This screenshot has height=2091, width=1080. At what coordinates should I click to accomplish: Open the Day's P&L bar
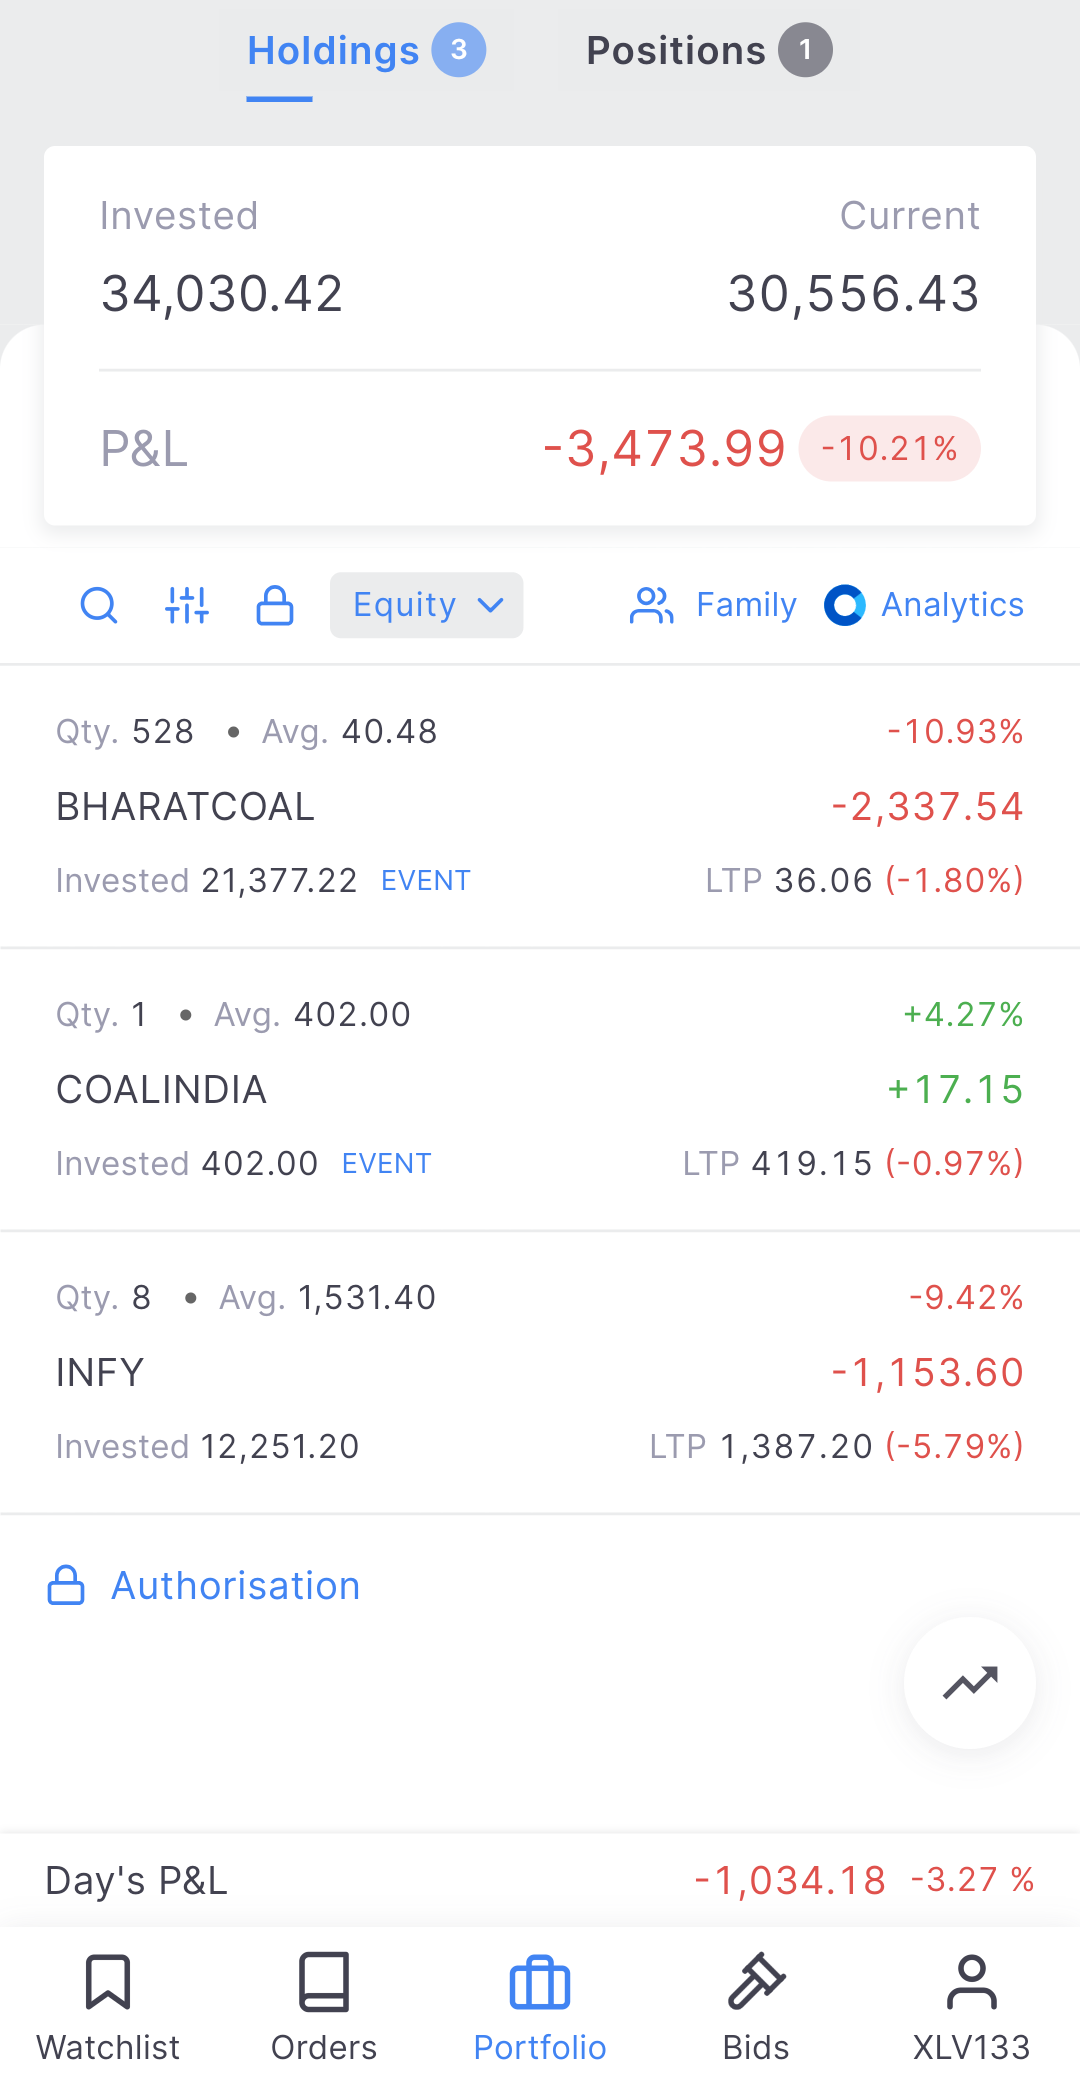click(540, 1880)
